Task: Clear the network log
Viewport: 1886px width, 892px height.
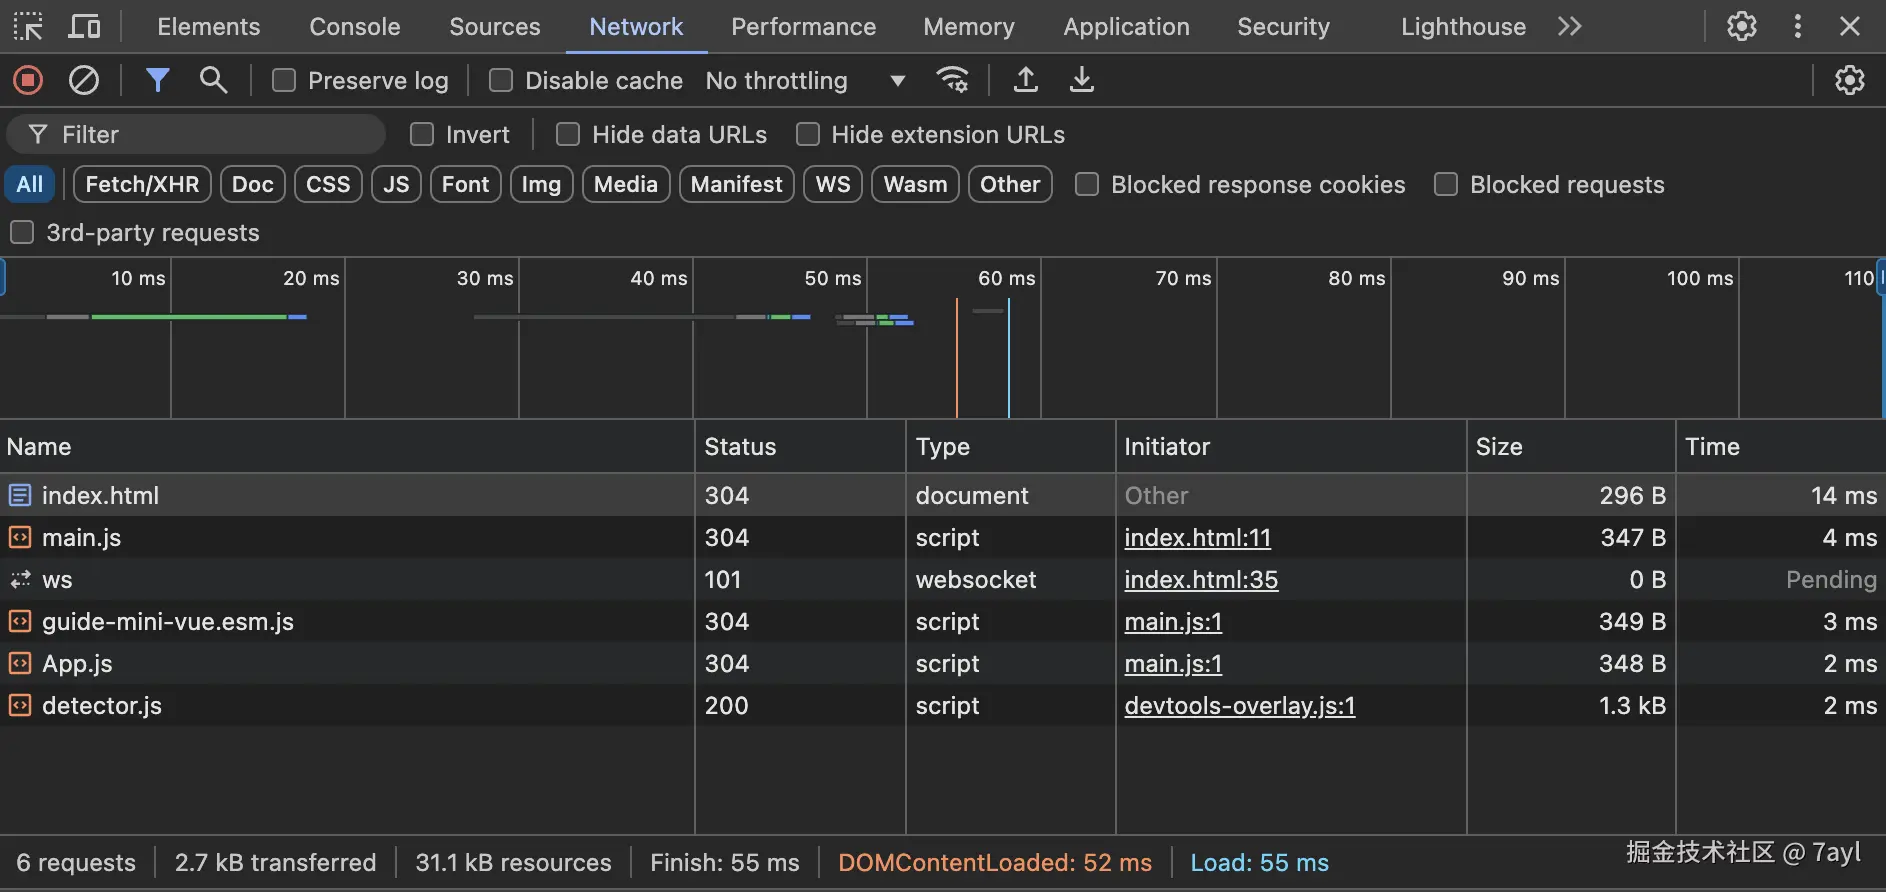Action: click(x=84, y=80)
